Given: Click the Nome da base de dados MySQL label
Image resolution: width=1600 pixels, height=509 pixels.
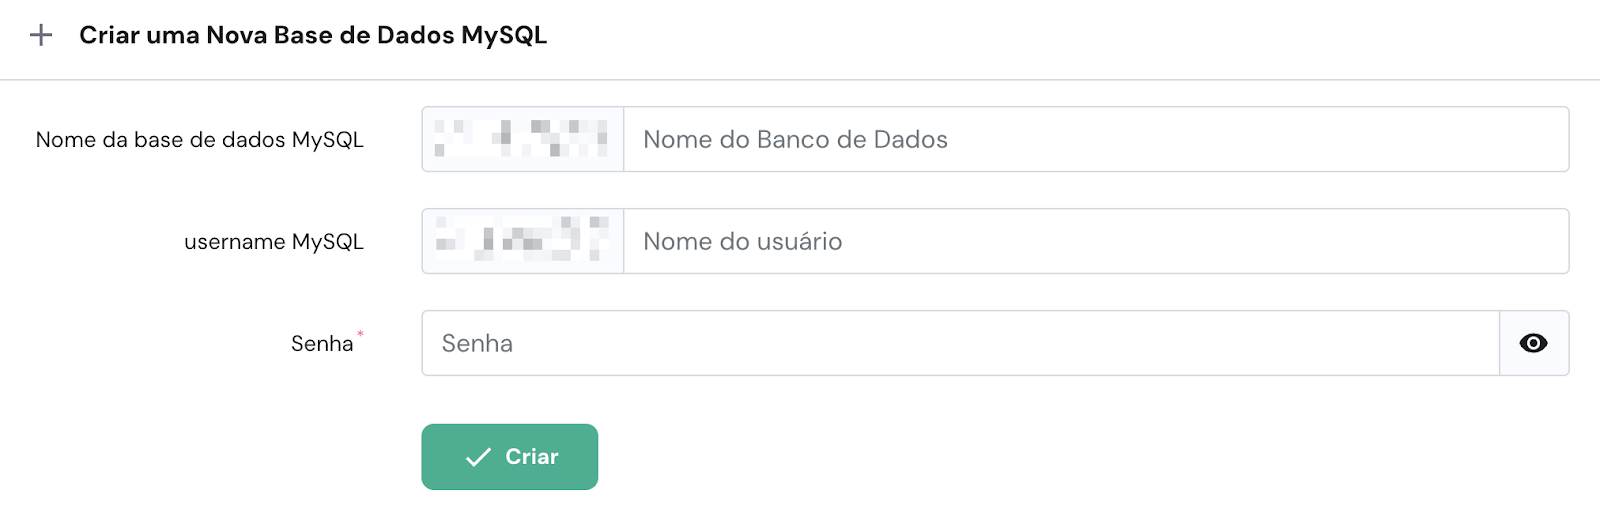Looking at the screenshot, I should pyautogui.click(x=200, y=140).
